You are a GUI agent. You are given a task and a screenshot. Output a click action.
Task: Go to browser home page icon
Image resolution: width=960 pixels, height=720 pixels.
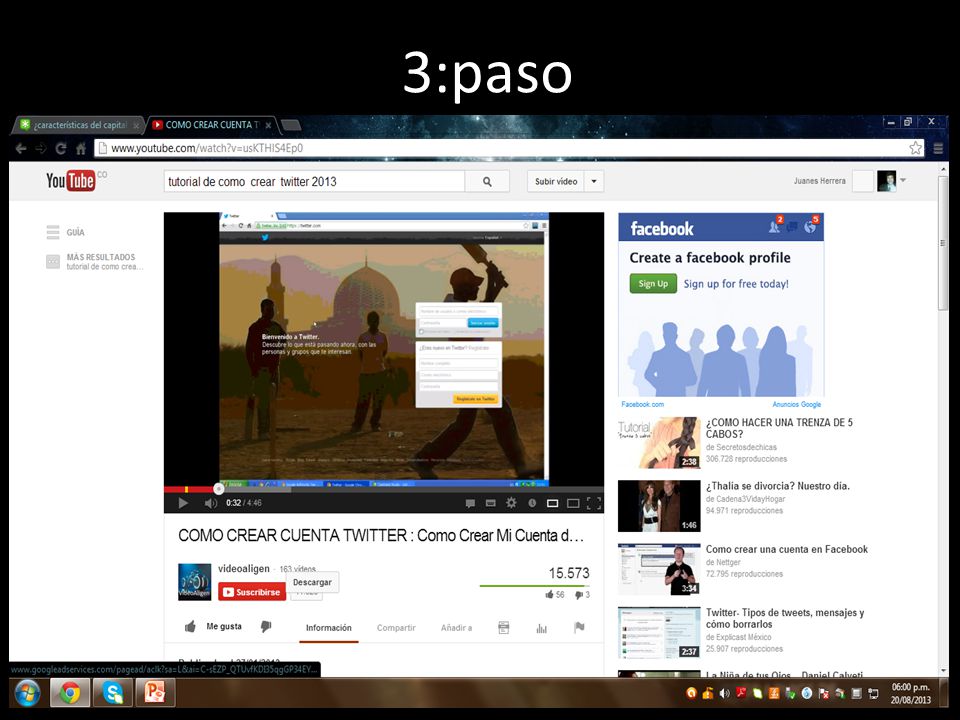80,148
